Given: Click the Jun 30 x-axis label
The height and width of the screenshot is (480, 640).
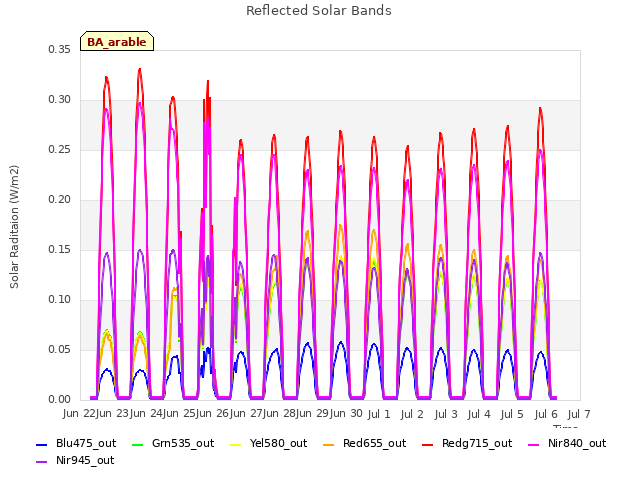Looking at the screenshot, I should 346,413.
